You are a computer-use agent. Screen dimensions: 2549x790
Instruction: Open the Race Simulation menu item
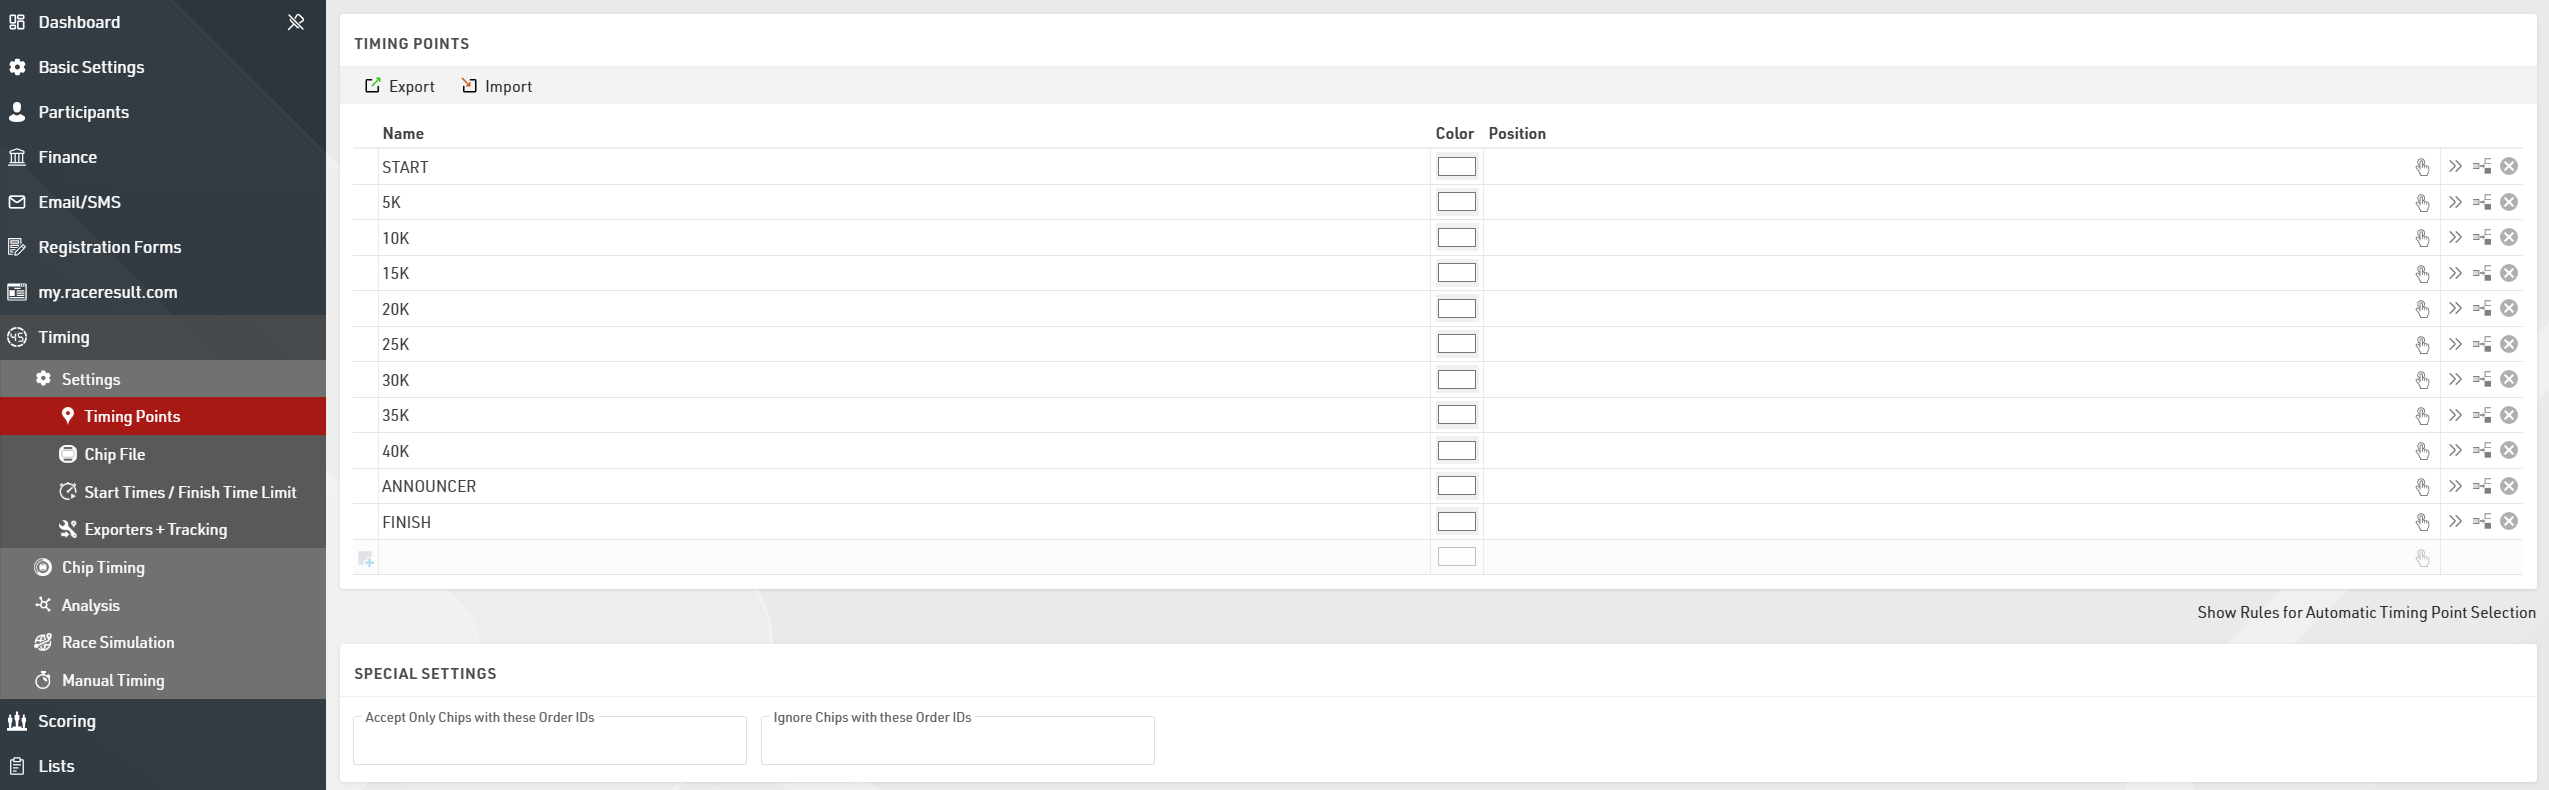point(118,642)
